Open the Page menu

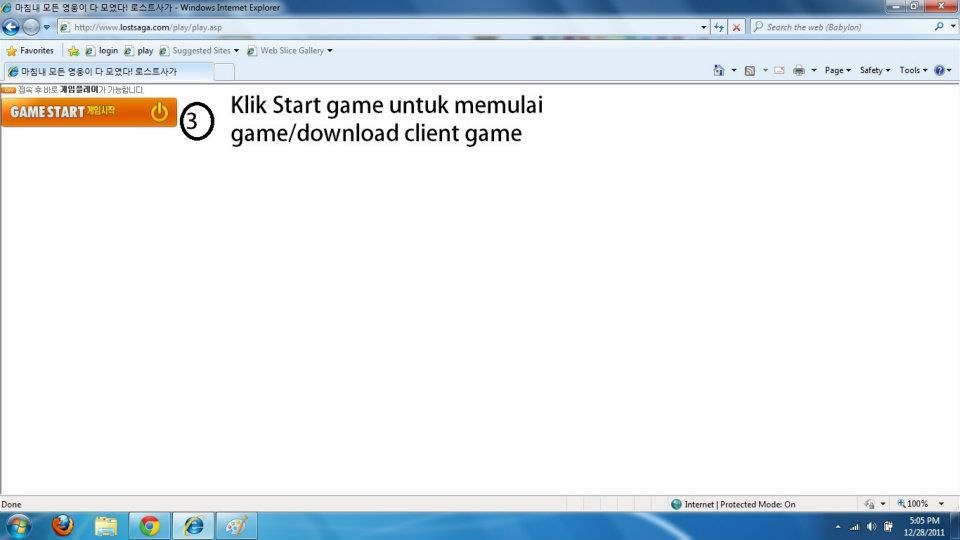click(x=838, y=70)
